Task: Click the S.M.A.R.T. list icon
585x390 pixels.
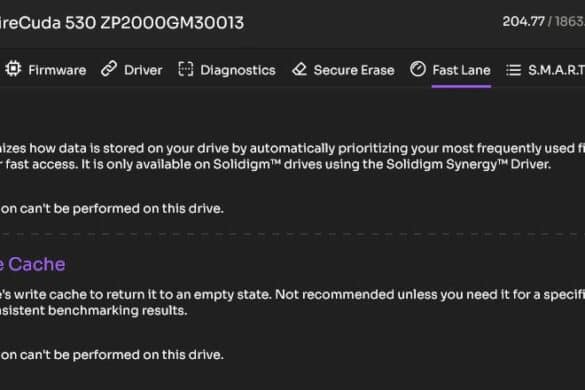Action: [513, 70]
